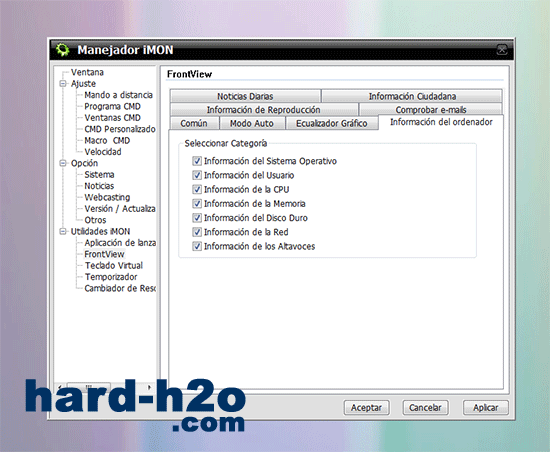Image resolution: width=550 pixels, height=452 pixels.
Task: Open the Modo Auto tab
Action: tap(251, 123)
